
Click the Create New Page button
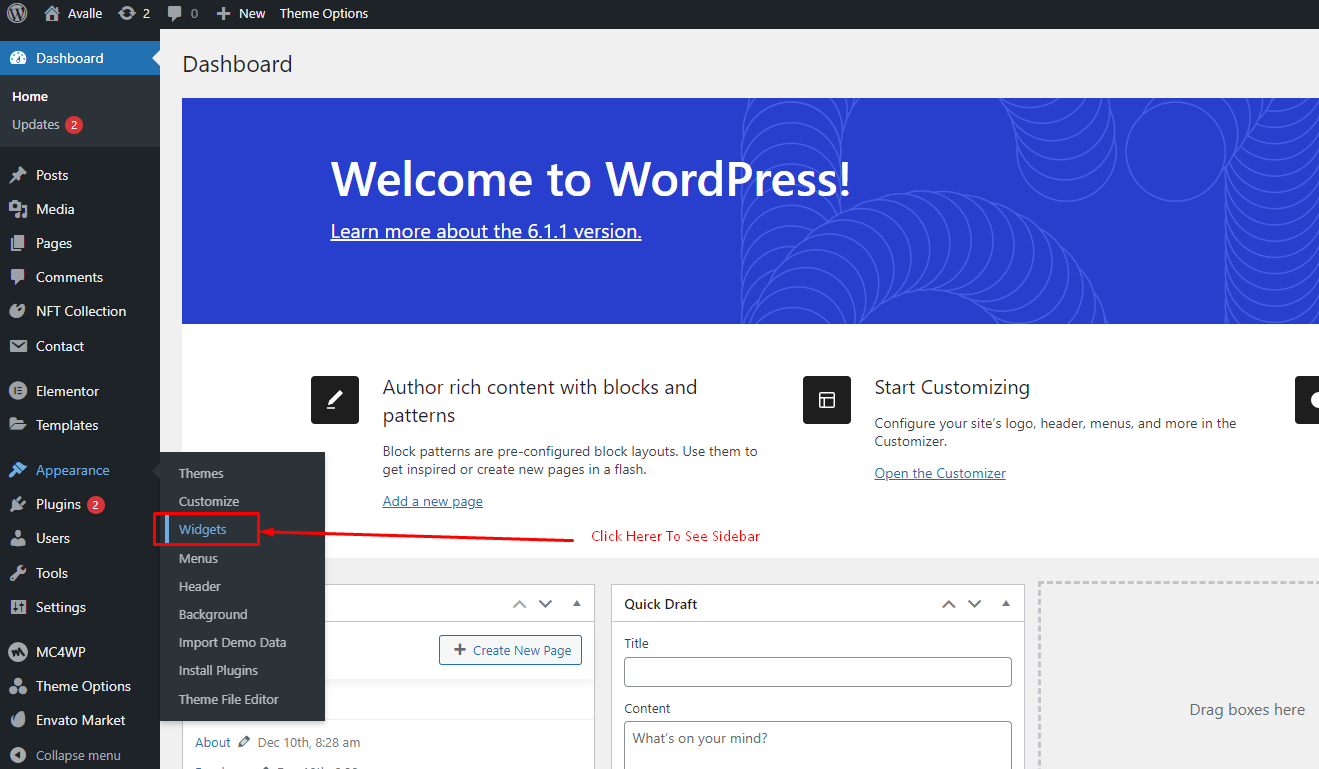(511, 650)
